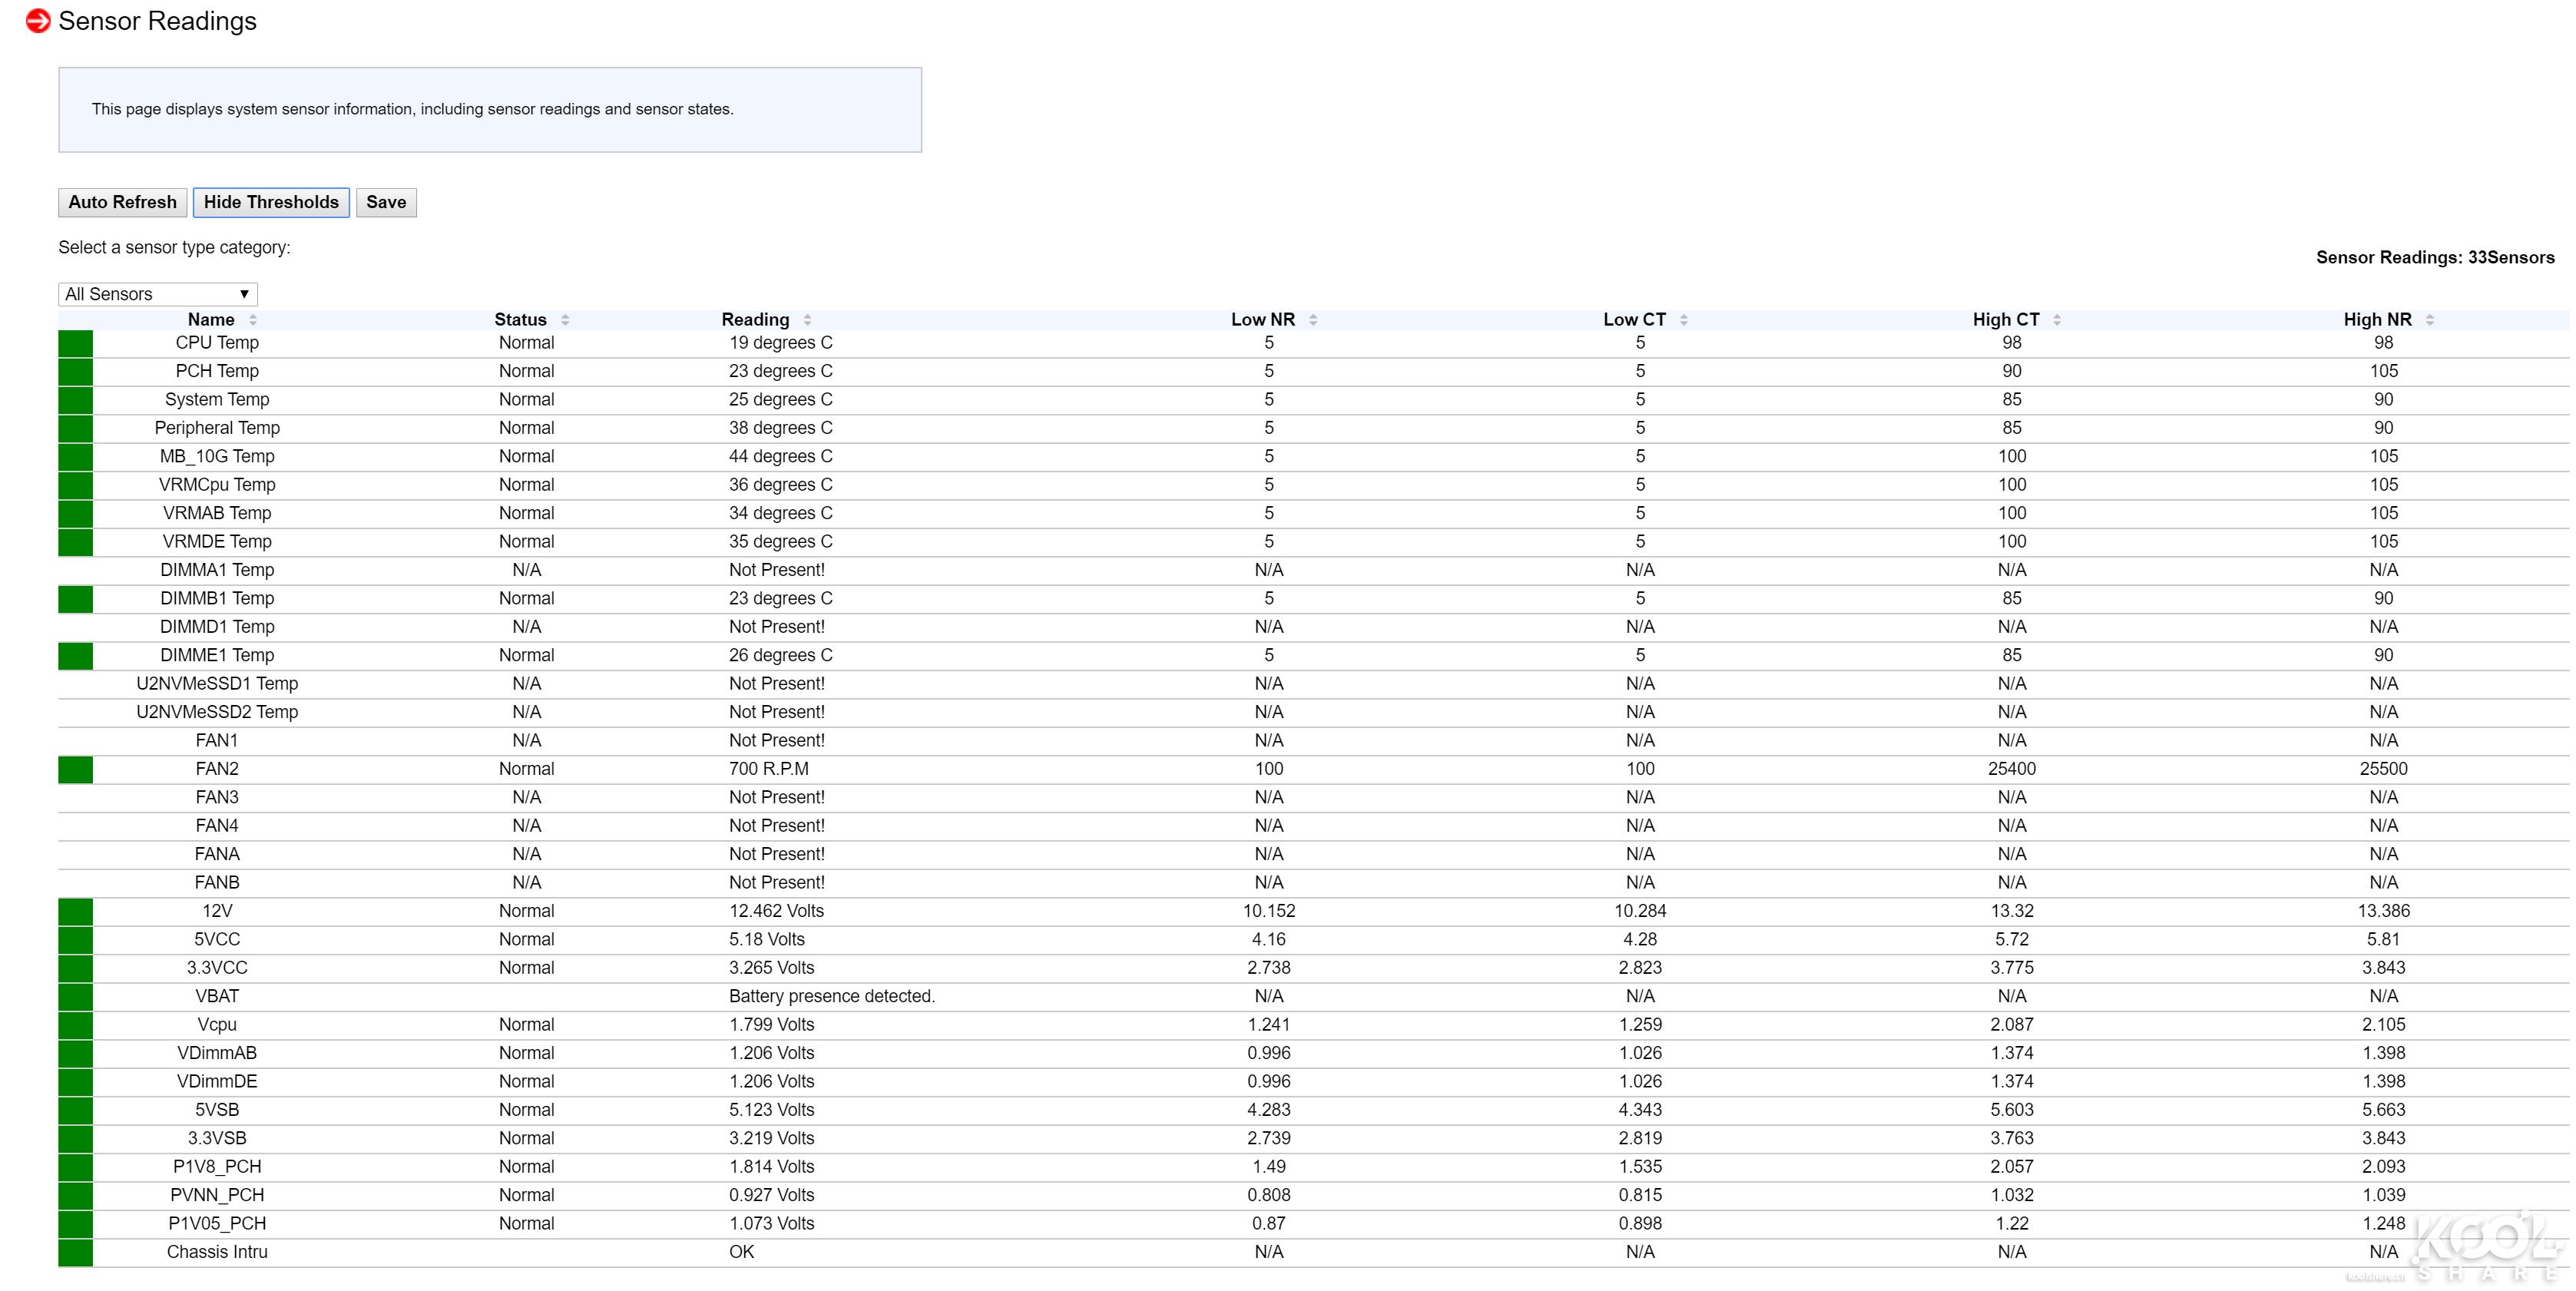This screenshot has width=2576, height=1291.
Task: Sort by Low NR sort arrows
Action: click(1313, 320)
